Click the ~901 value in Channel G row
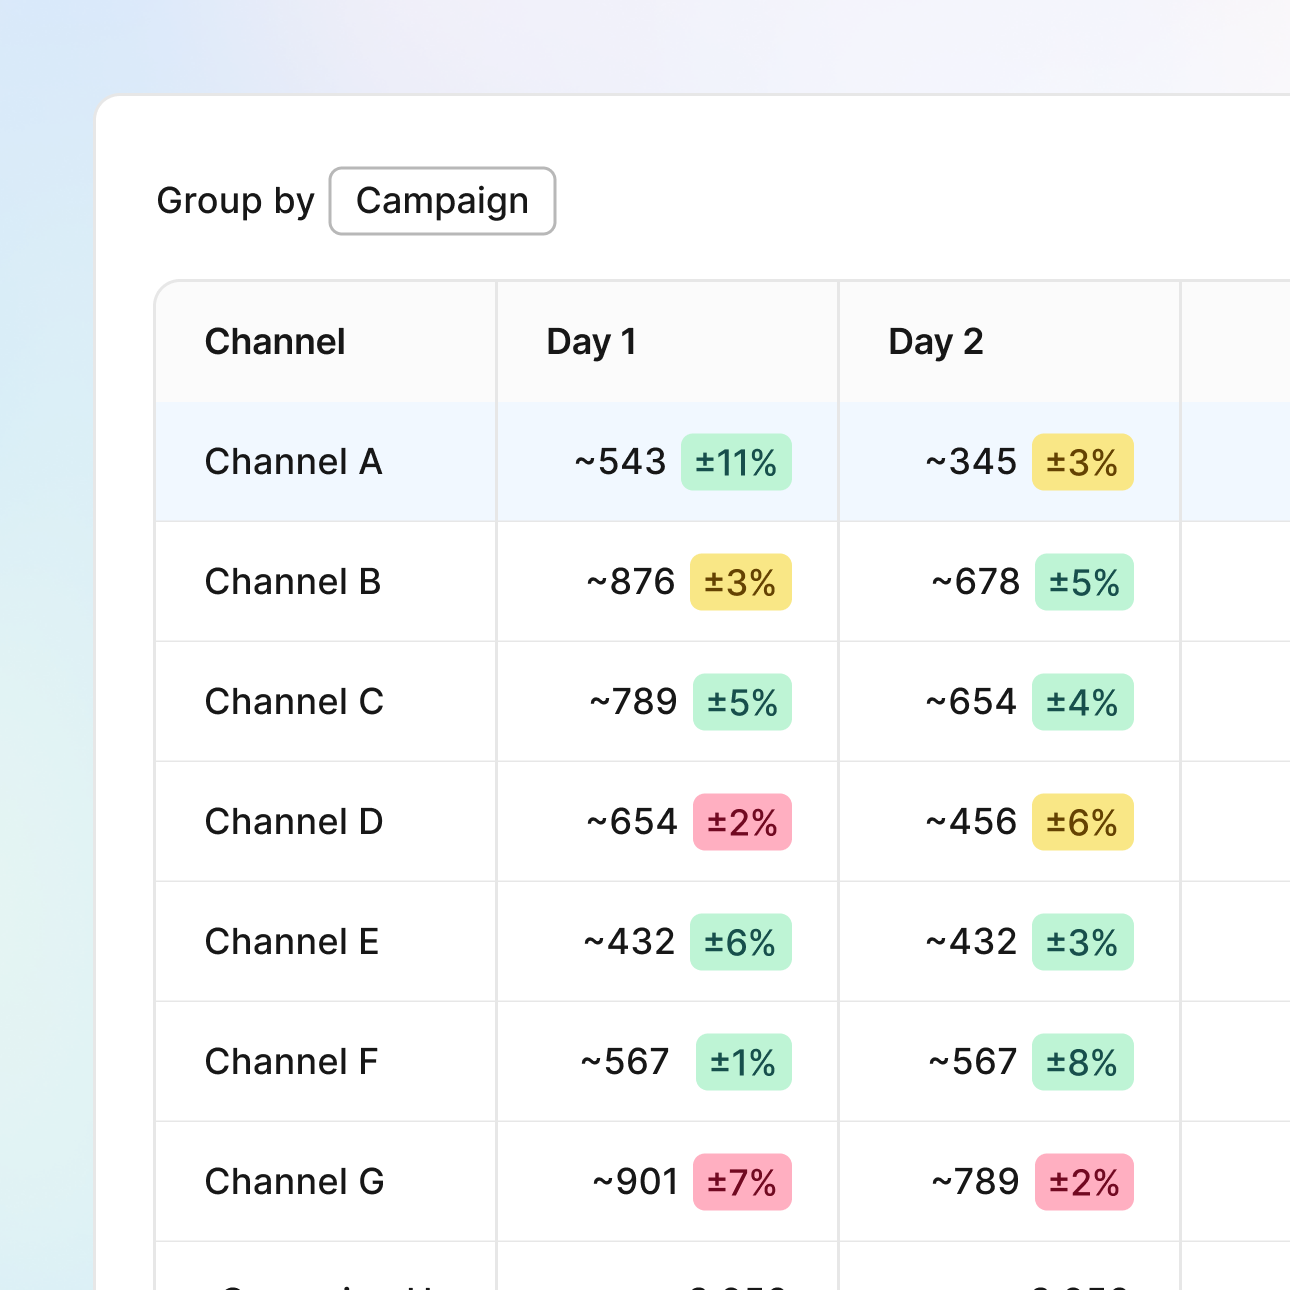This screenshot has height=1290, width=1290. [635, 1182]
